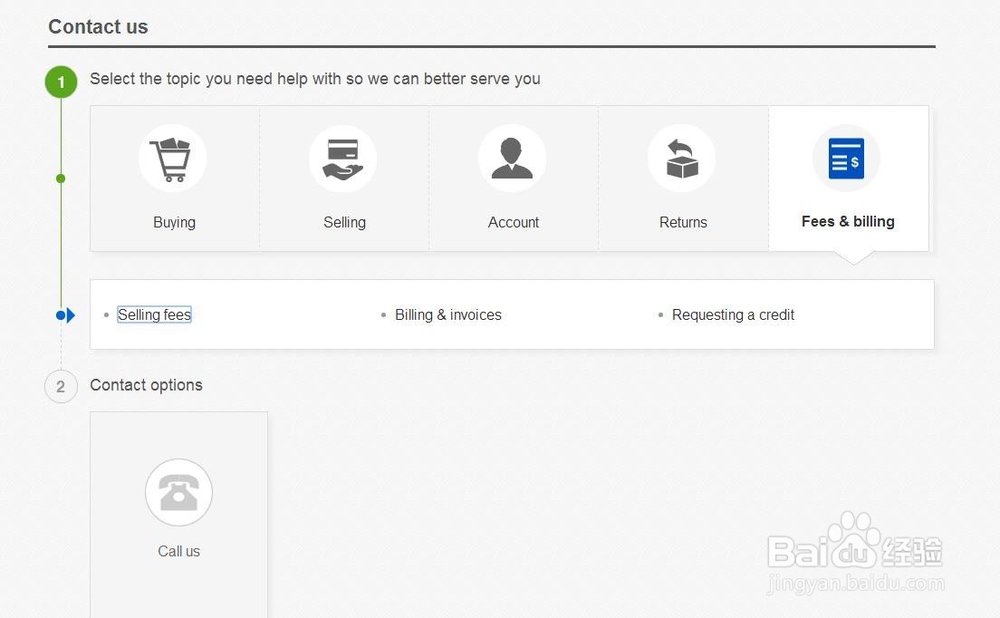Select the Account topic label

point(513,222)
